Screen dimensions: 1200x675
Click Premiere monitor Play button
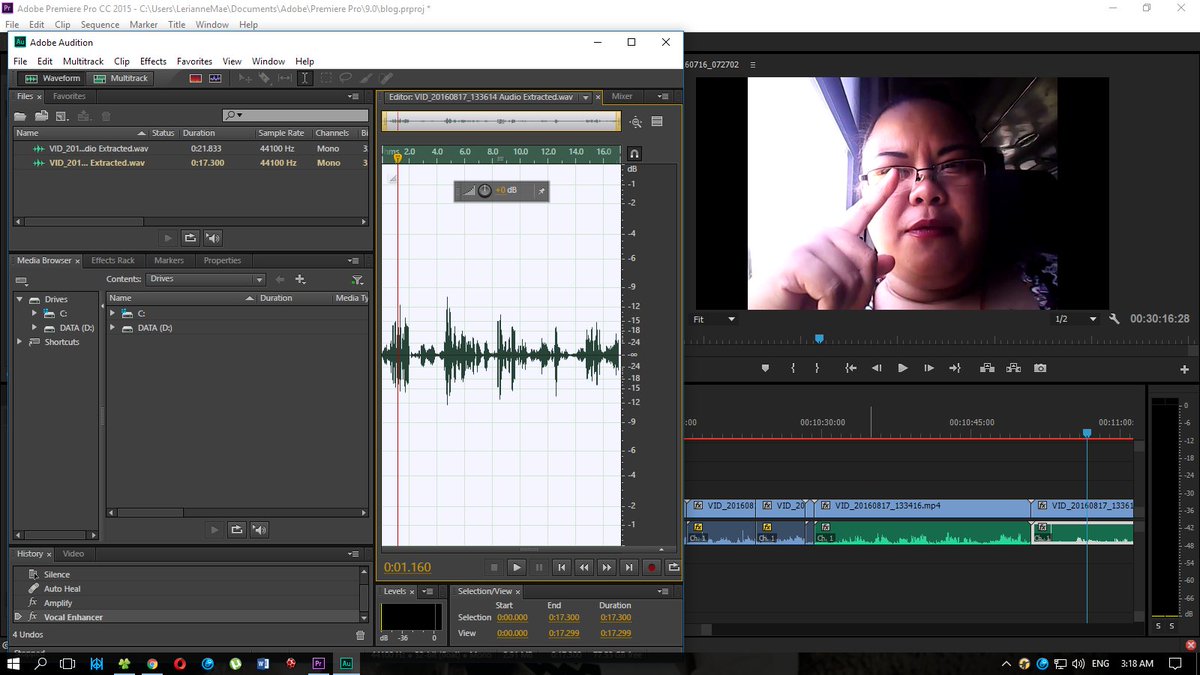click(903, 368)
